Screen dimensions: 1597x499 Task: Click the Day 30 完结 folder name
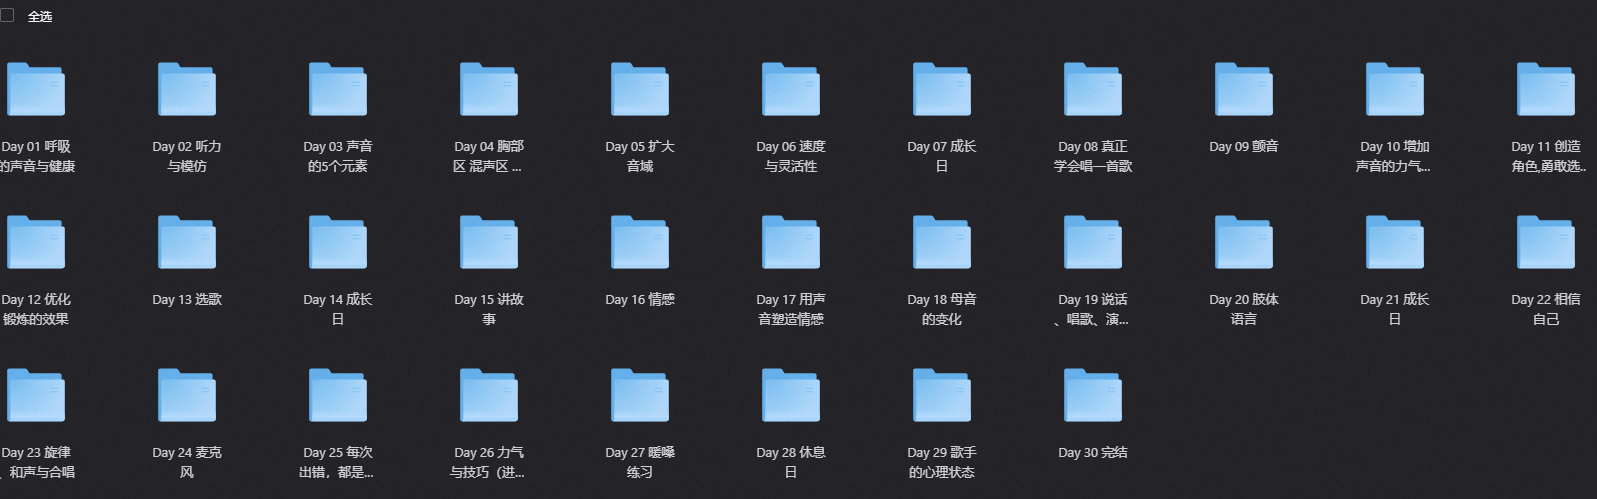[1093, 452]
